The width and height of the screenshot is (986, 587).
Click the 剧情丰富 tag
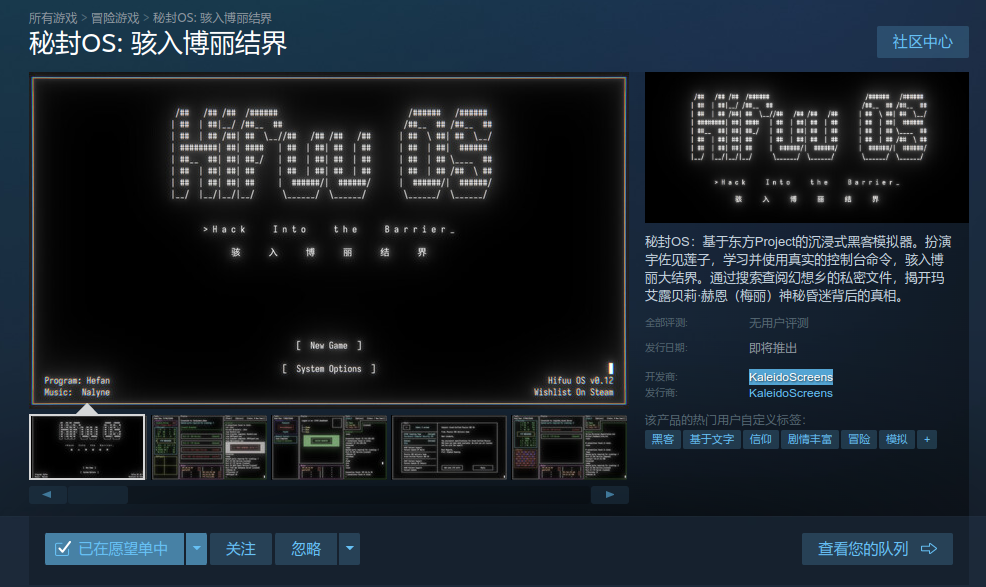pos(809,439)
